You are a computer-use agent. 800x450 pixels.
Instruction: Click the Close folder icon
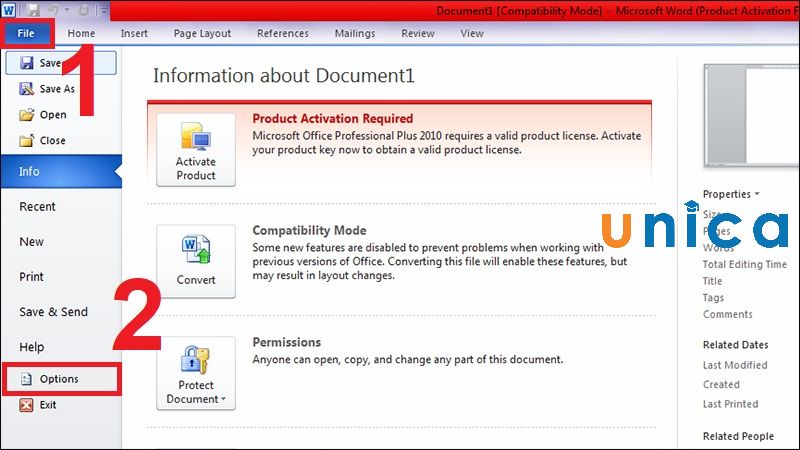26,140
